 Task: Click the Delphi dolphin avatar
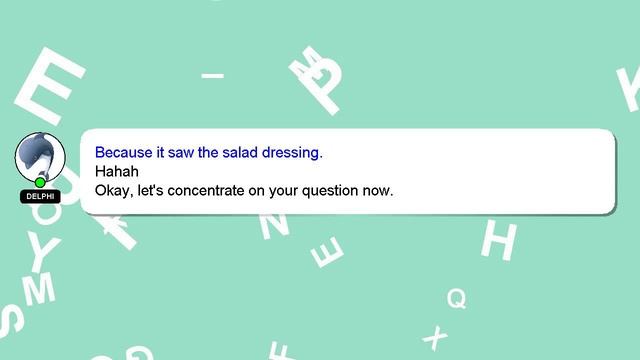pyautogui.click(x=40, y=157)
